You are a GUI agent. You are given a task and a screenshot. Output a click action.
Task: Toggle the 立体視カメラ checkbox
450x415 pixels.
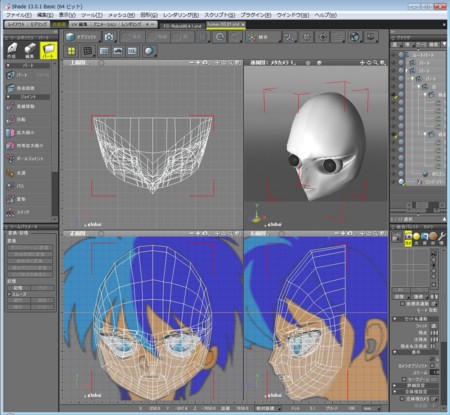click(402, 399)
